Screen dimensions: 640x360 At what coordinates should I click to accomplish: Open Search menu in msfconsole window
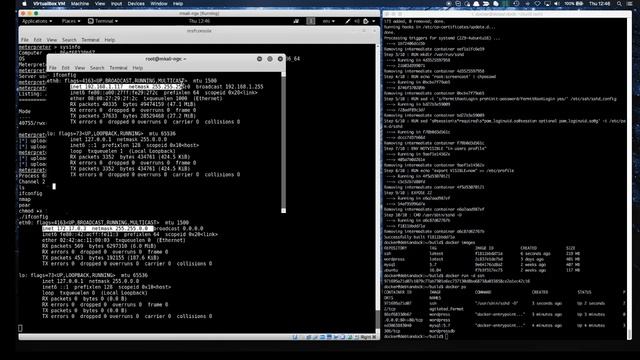69,40
